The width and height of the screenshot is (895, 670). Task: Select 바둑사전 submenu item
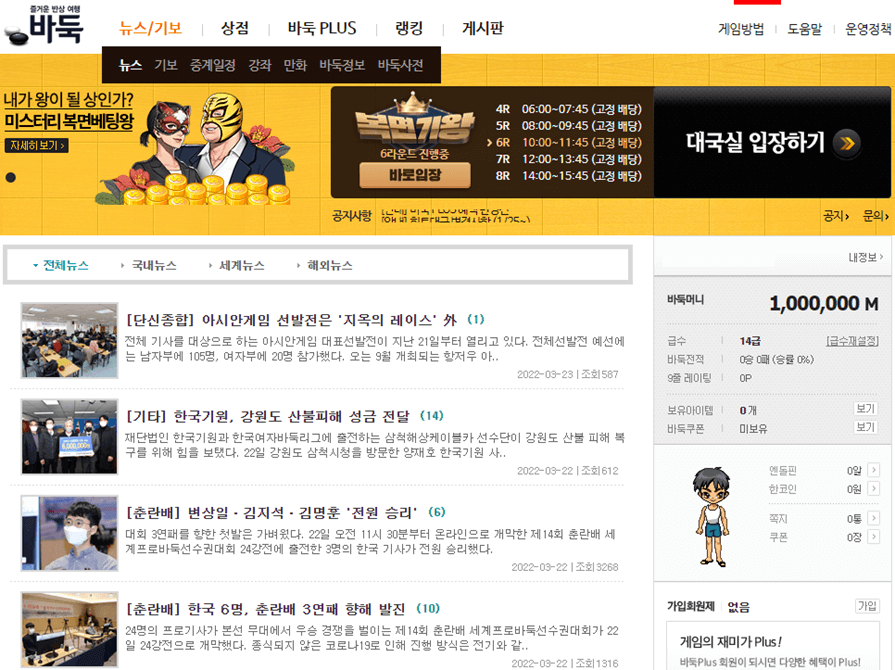click(x=400, y=65)
